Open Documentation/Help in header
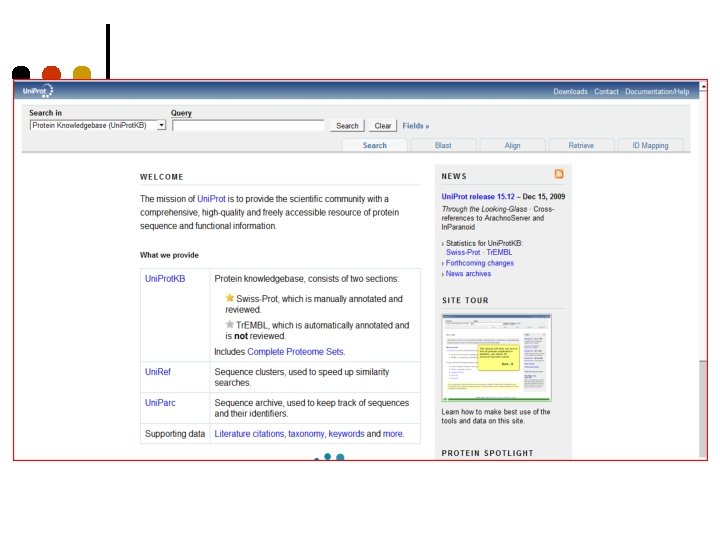The image size is (720, 540). [x=657, y=91]
